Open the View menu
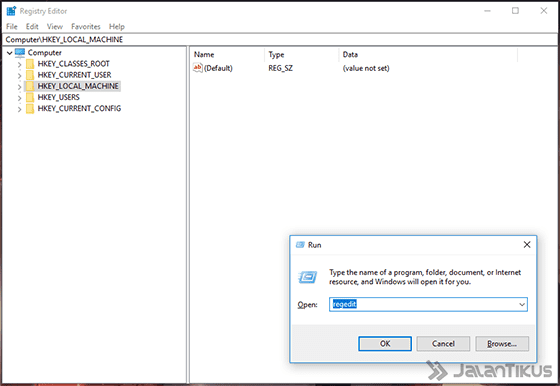Viewport: 560px width, 386px height. [55, 26]
